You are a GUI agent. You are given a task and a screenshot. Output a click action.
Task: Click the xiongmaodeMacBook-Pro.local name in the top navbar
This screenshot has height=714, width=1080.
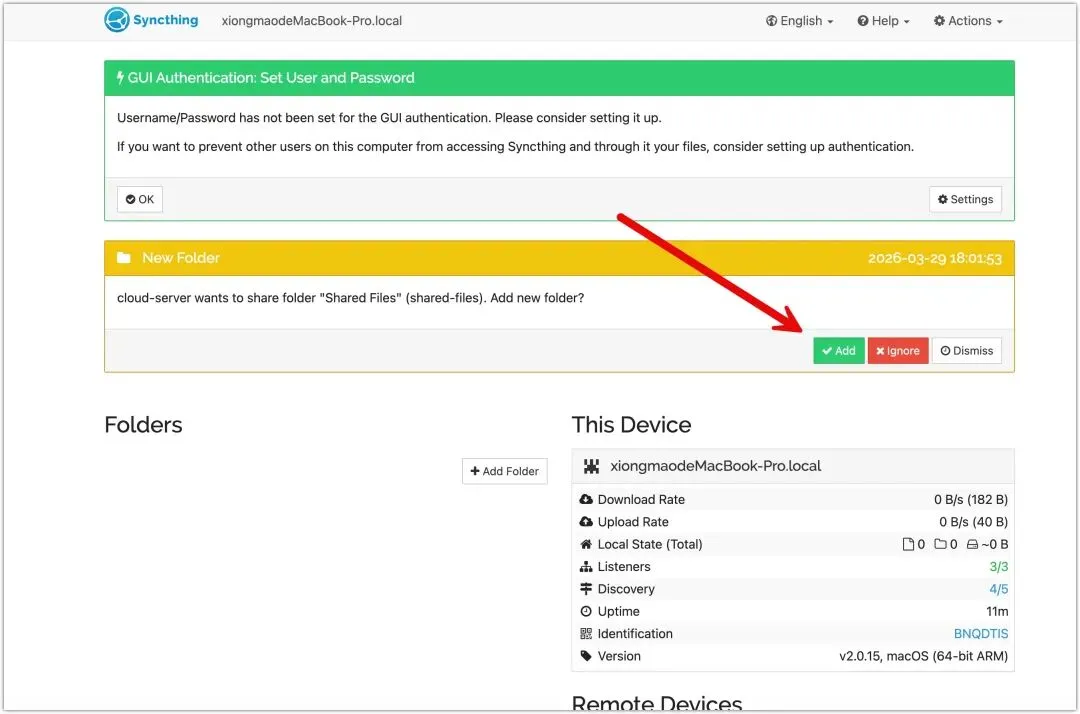tap(311, 21)
